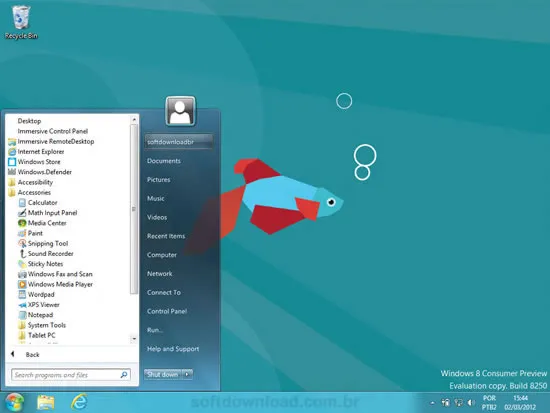The width and height of the screenshot is (550, 413).
Task: Expand the Accessibility folder
Action: [x=31, y=182]
